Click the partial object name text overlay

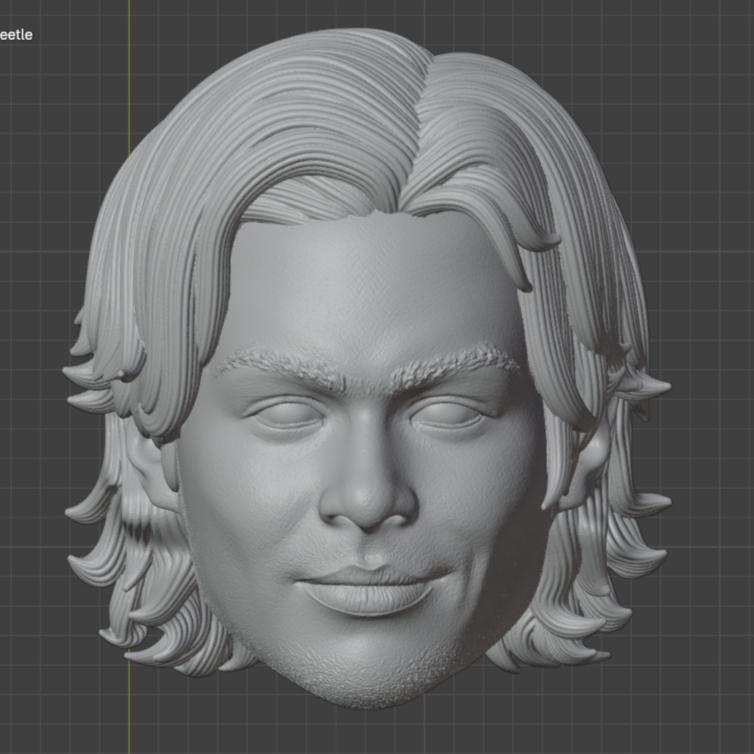coord(16,35)
